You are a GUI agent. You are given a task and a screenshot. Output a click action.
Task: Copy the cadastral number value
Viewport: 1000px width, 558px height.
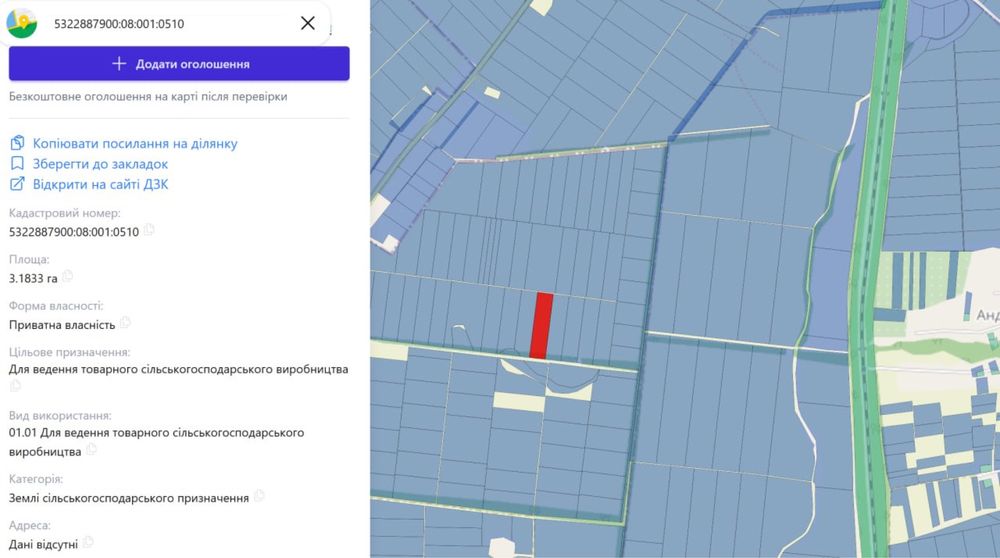click(149, 230)
